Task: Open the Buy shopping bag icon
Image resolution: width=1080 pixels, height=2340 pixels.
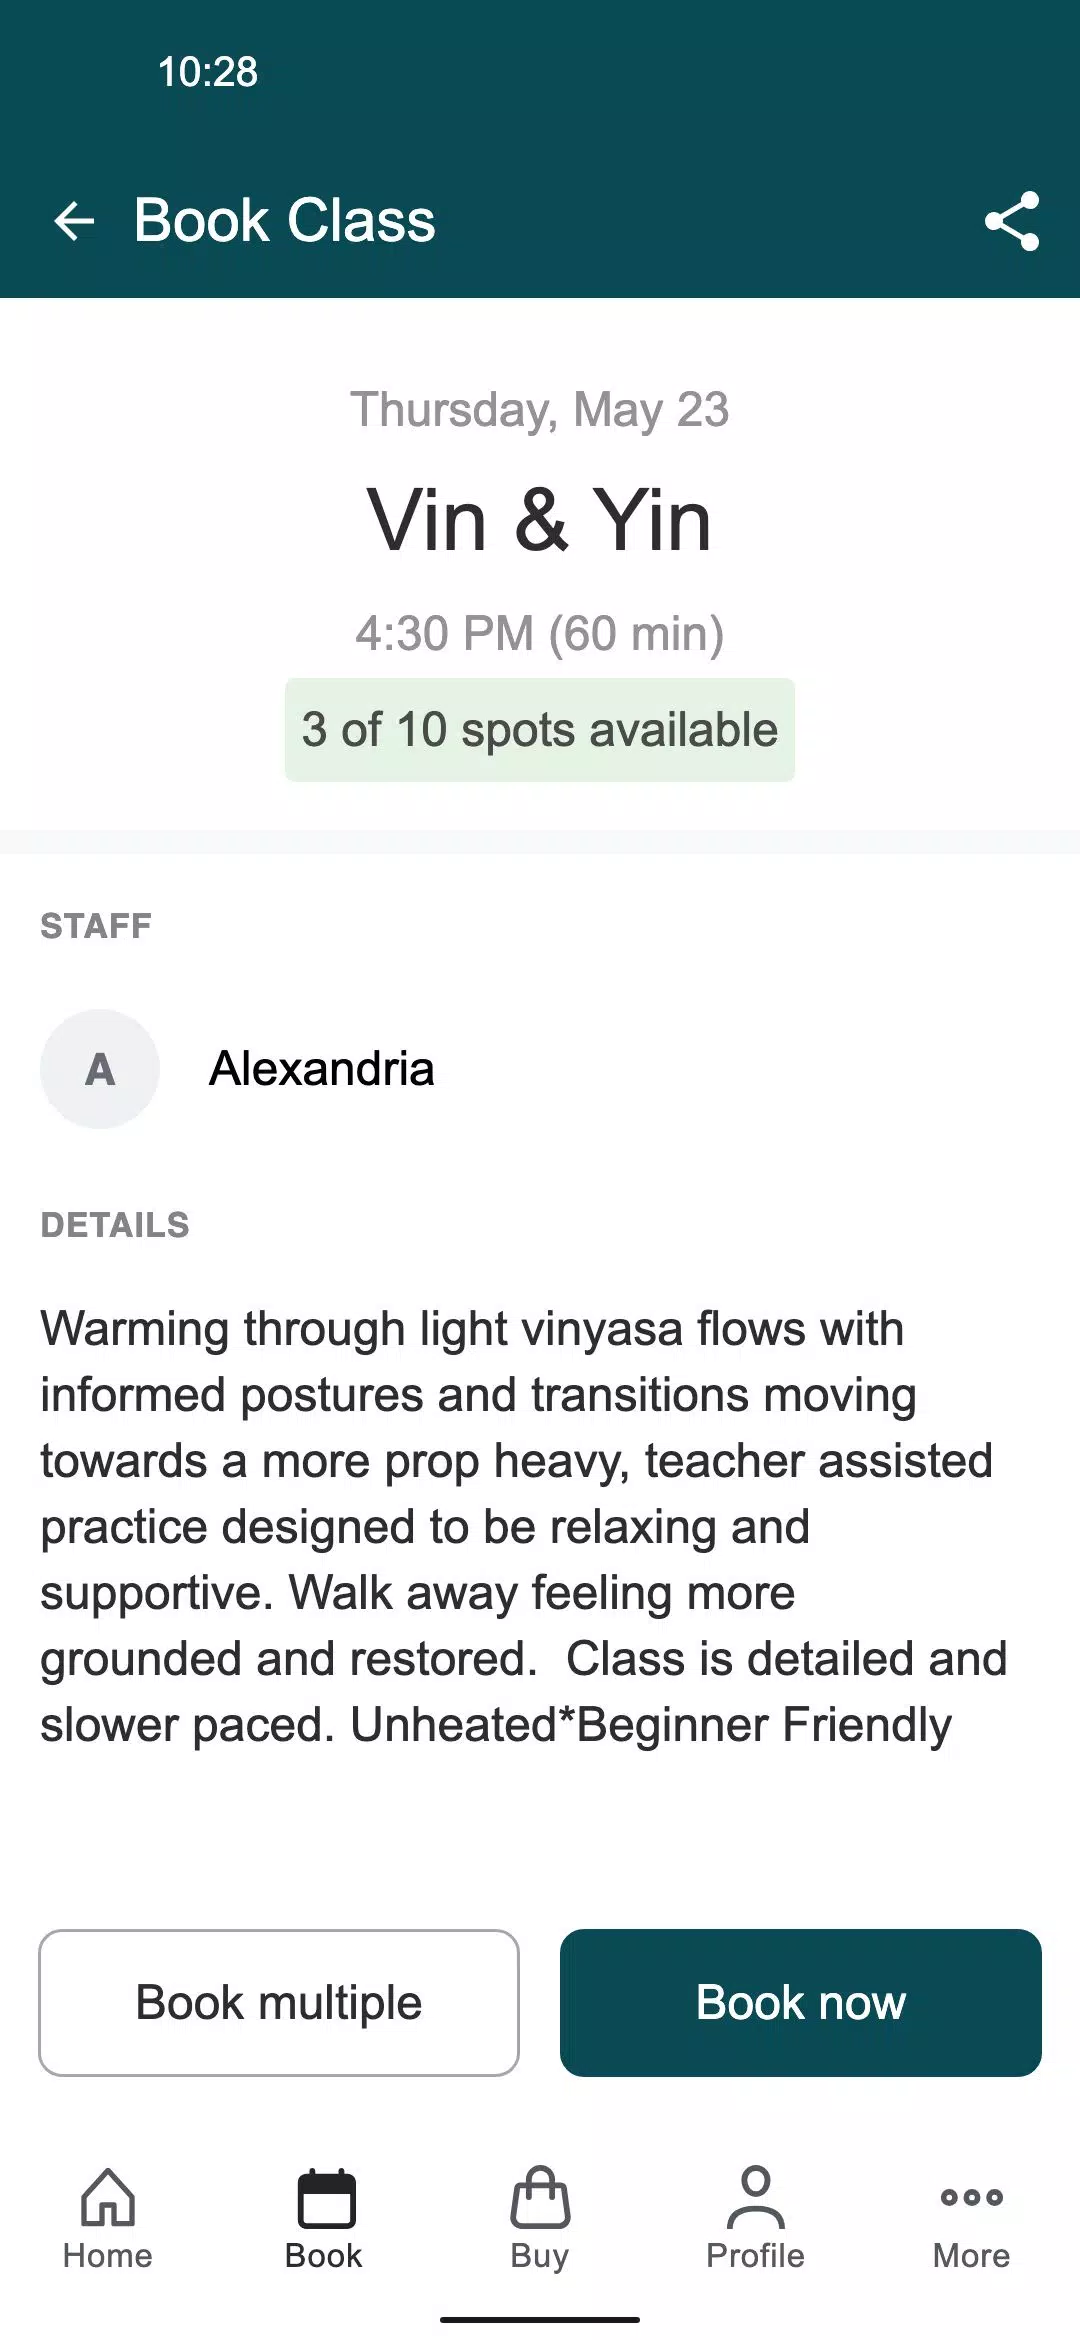Action: click(x=540, y=2197)
